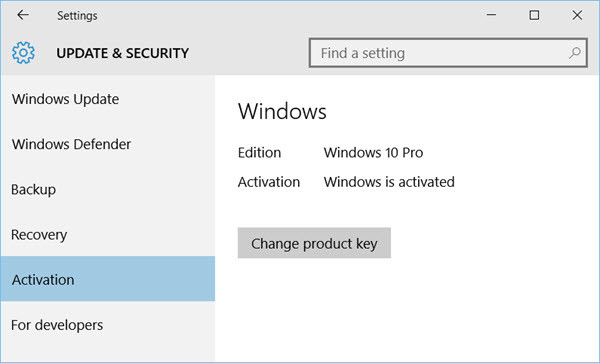Select the highlighted Activation sidebar item

[x=108, y=279]
